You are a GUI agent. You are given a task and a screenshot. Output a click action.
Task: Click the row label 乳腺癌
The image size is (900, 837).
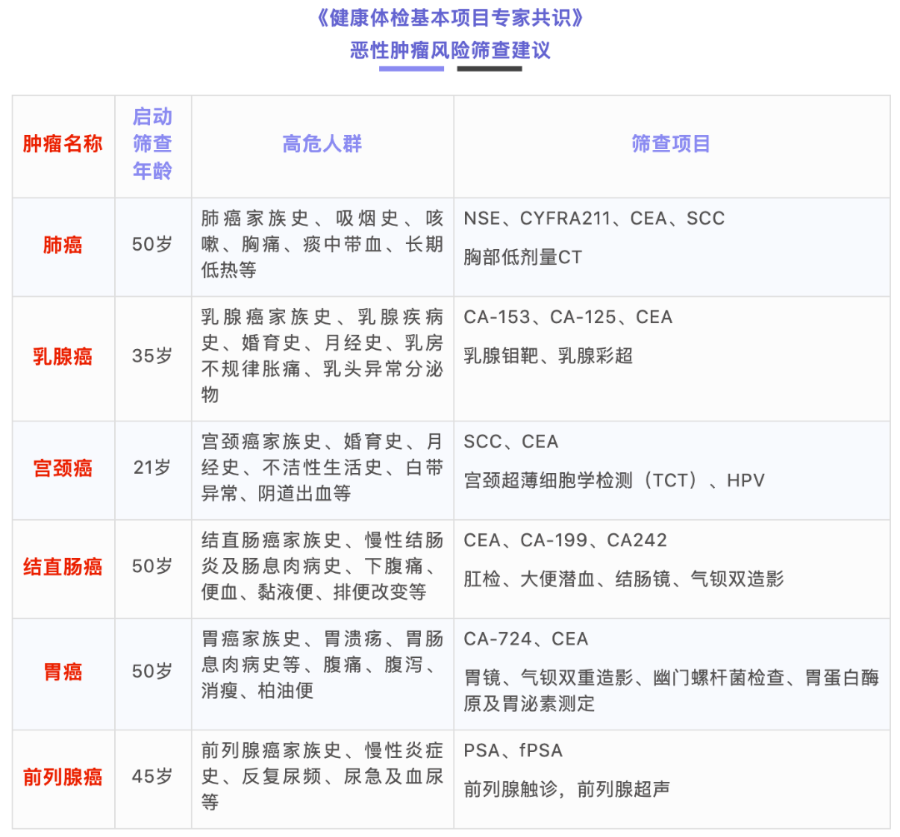(63, 356)
